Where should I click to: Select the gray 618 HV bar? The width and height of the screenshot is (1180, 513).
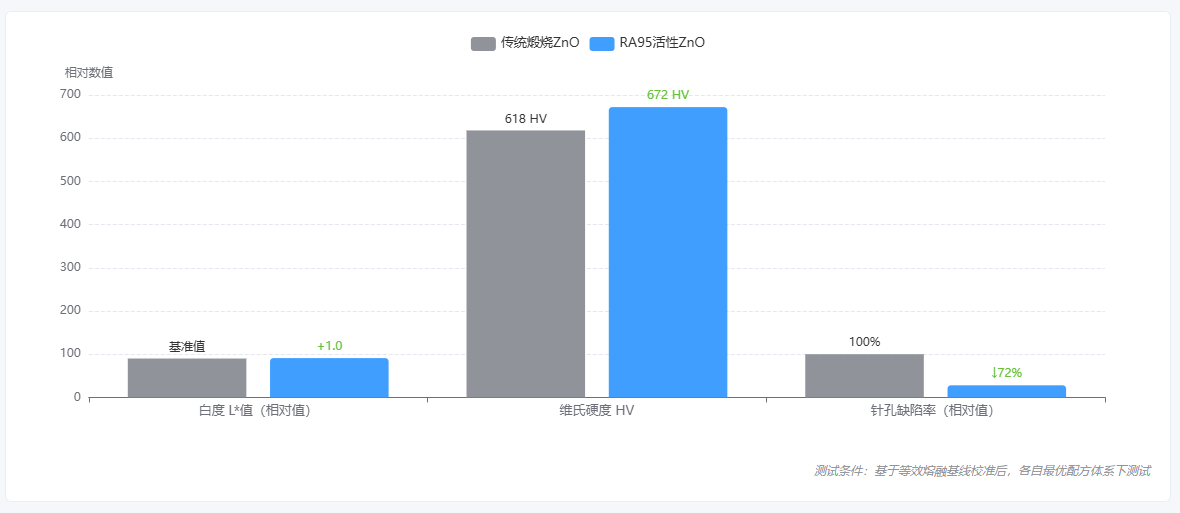(x=525, y=264)
